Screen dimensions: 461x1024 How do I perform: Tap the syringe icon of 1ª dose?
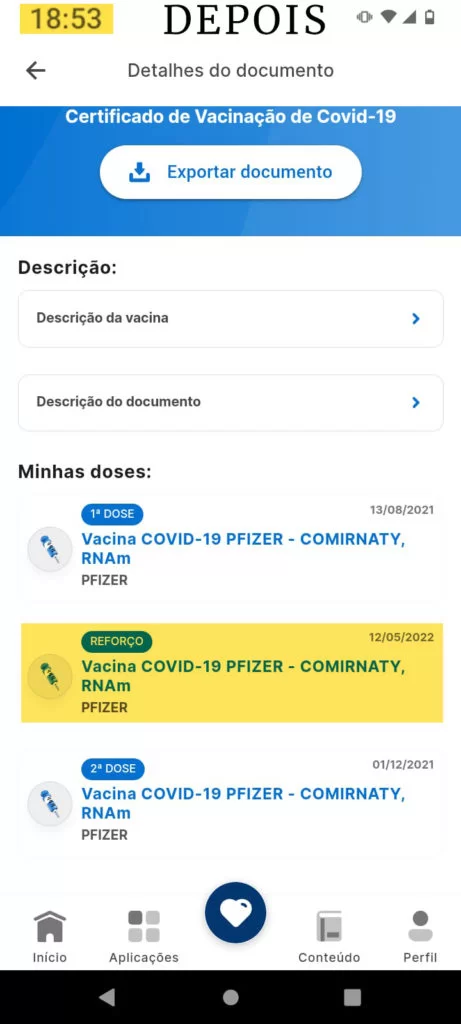pyautogui.click(x=50, y=549)
